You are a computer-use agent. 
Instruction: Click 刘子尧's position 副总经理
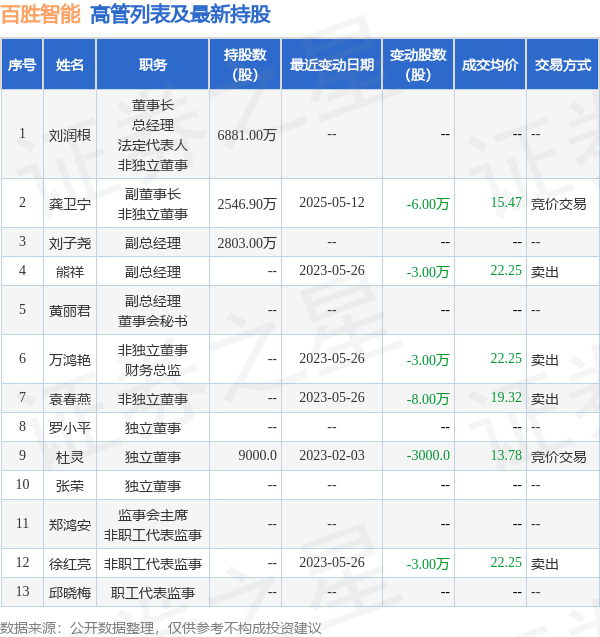point(153,243)
